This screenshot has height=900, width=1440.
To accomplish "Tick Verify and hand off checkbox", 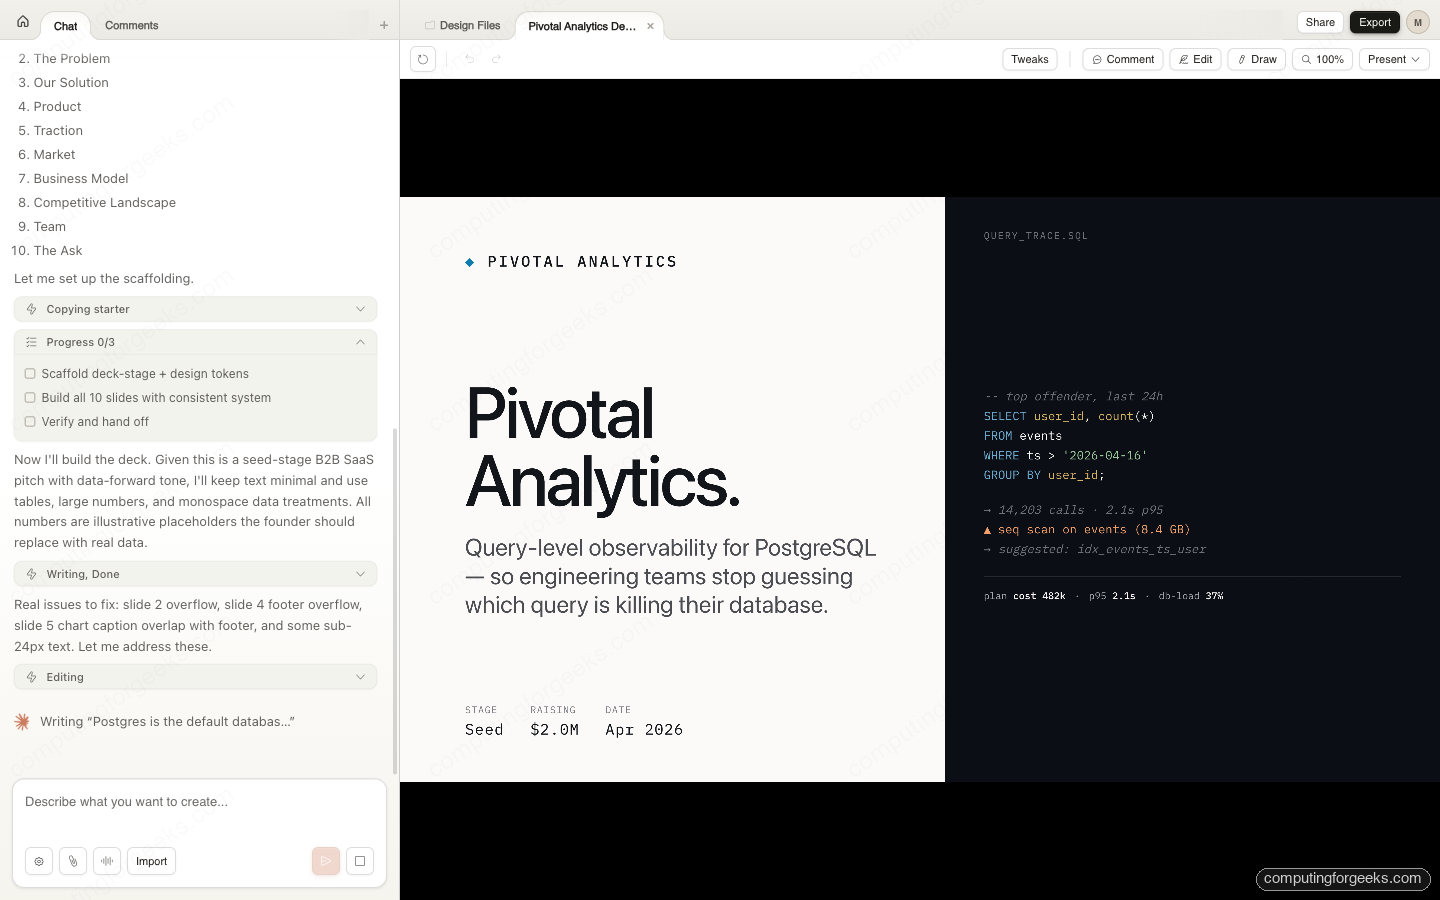I will [30, 422].
